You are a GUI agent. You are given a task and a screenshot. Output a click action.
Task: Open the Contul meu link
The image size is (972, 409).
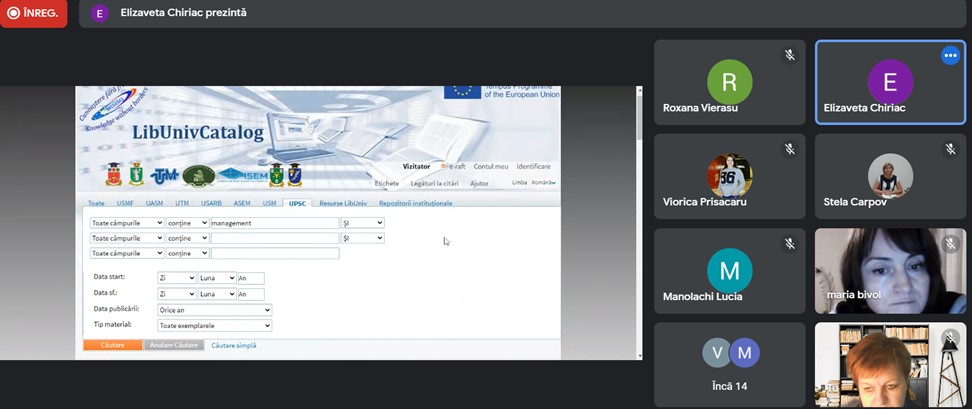point(491,167)
